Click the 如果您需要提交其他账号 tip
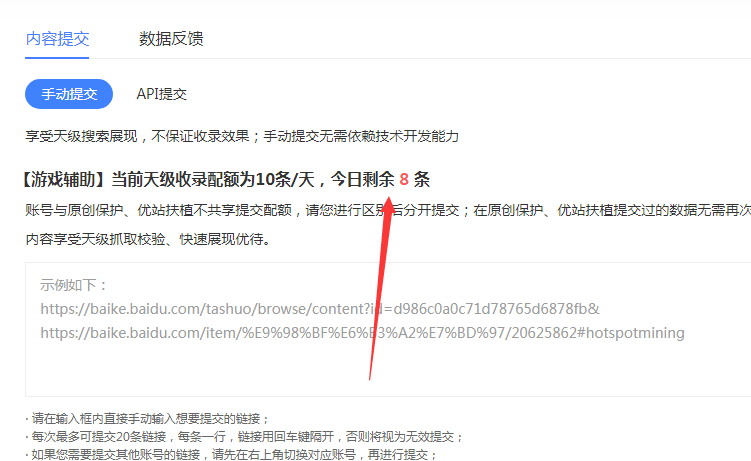This screenshot has width=751, height=461. coord(231,454)
